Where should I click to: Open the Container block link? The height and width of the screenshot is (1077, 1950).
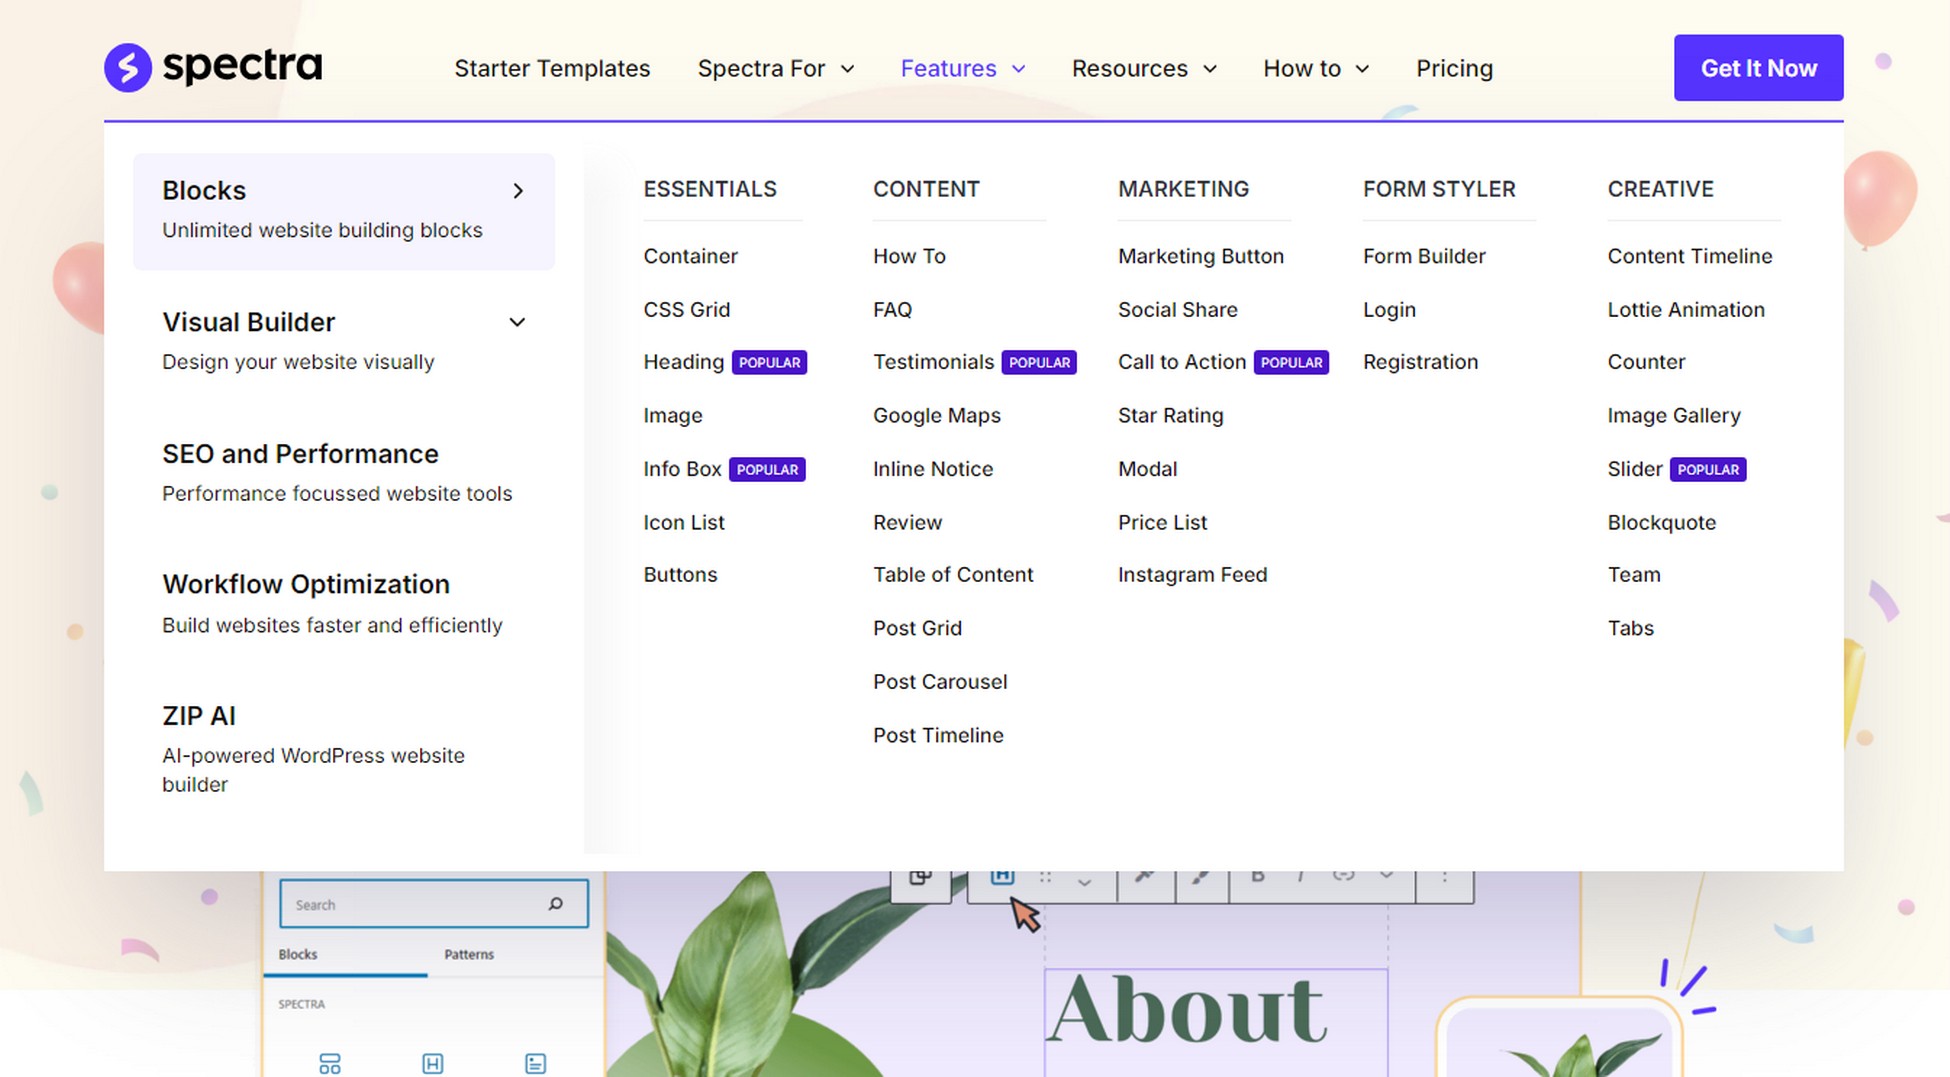click(x=690, y=256)
